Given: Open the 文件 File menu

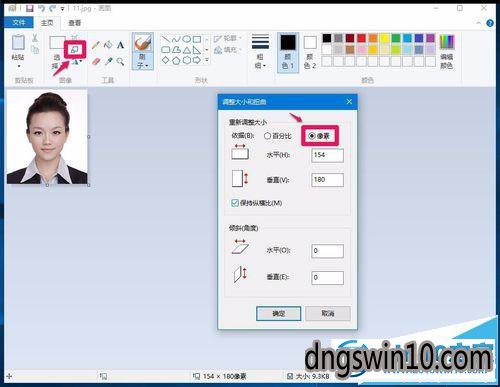Looking at the screenshot, I should [19, 22].
